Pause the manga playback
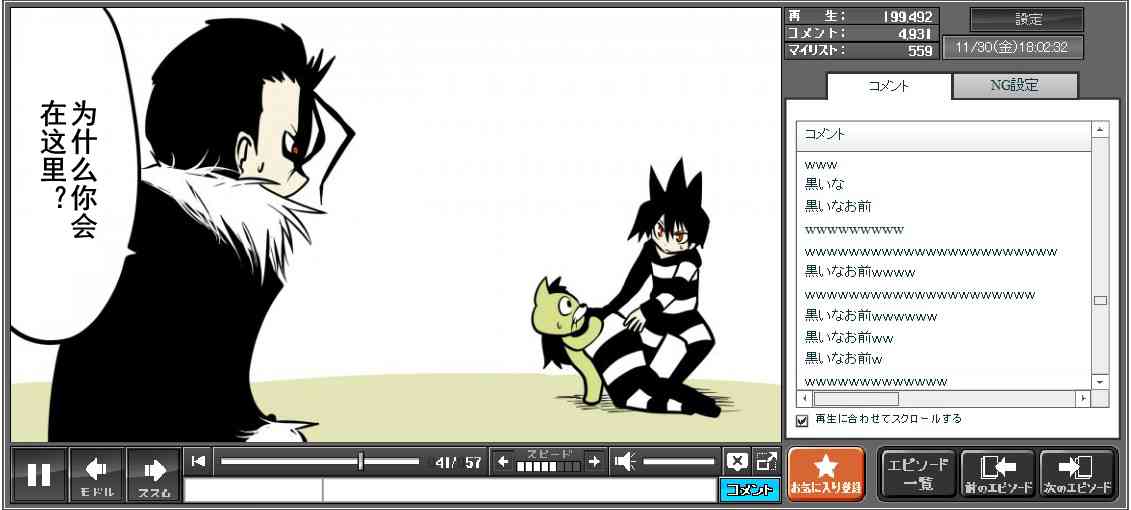The image size is (1131, 510). pyautogui.click(x=39, y=475)
